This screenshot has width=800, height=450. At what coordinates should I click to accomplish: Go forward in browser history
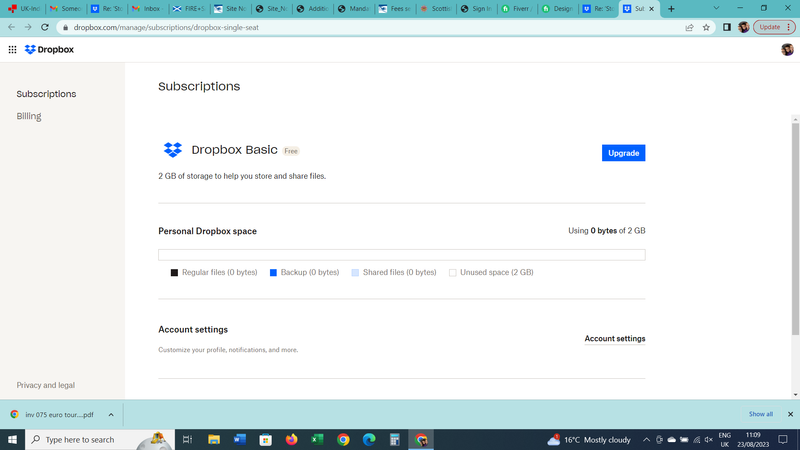[x=28, y=27]
